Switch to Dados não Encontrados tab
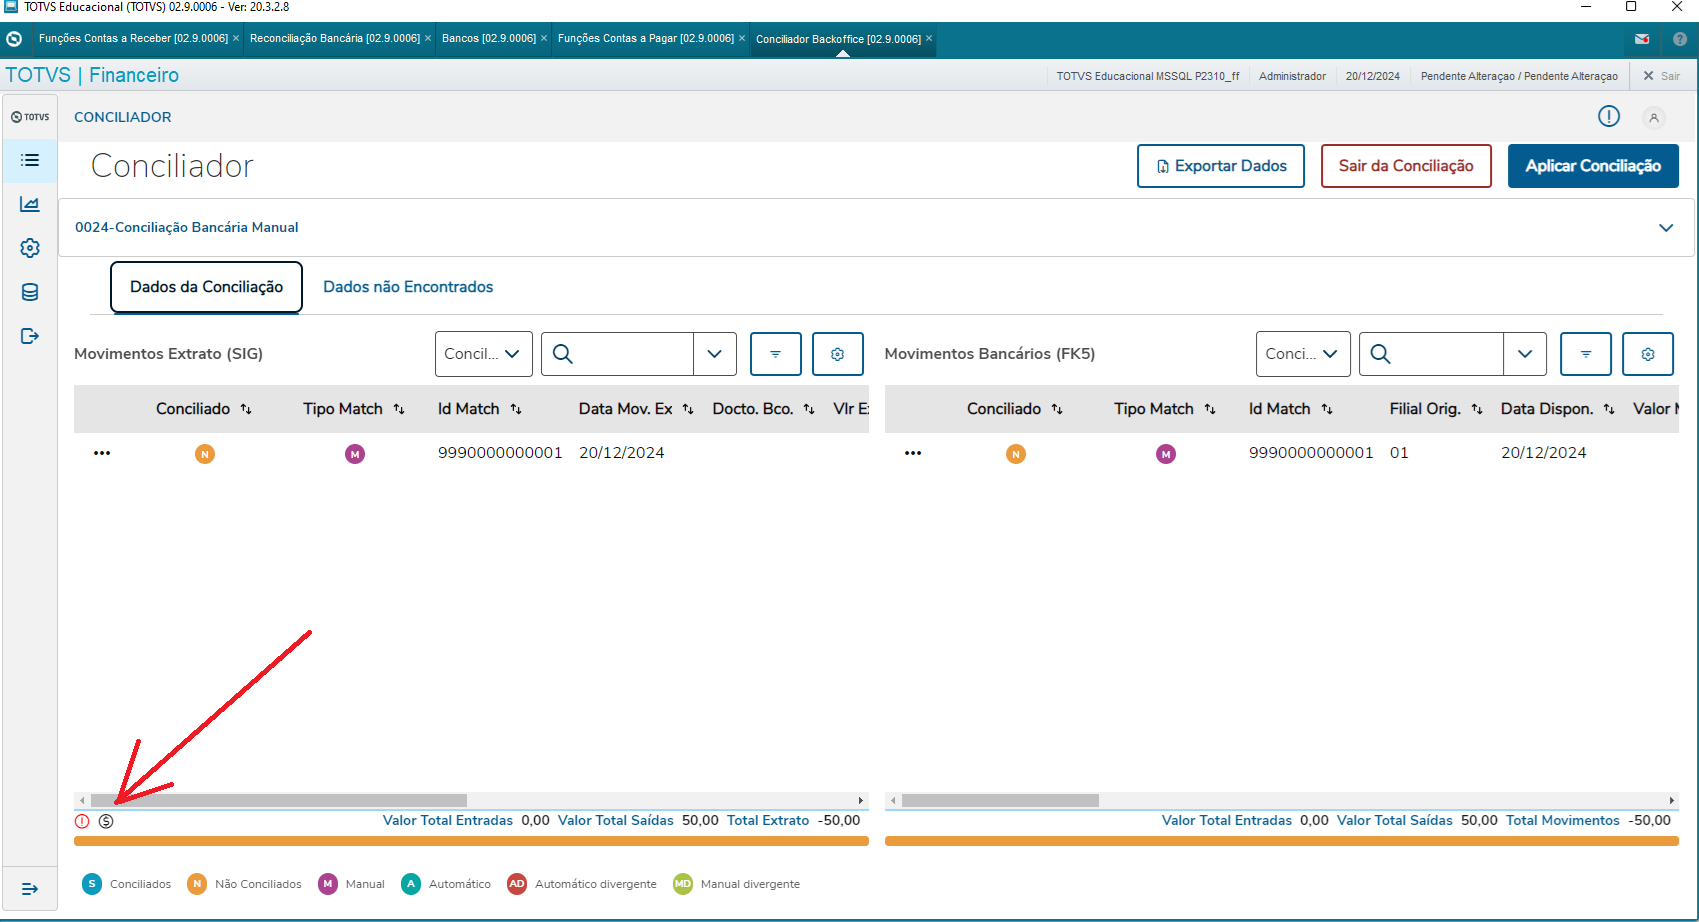1699x922 pixels. (408, 287)
